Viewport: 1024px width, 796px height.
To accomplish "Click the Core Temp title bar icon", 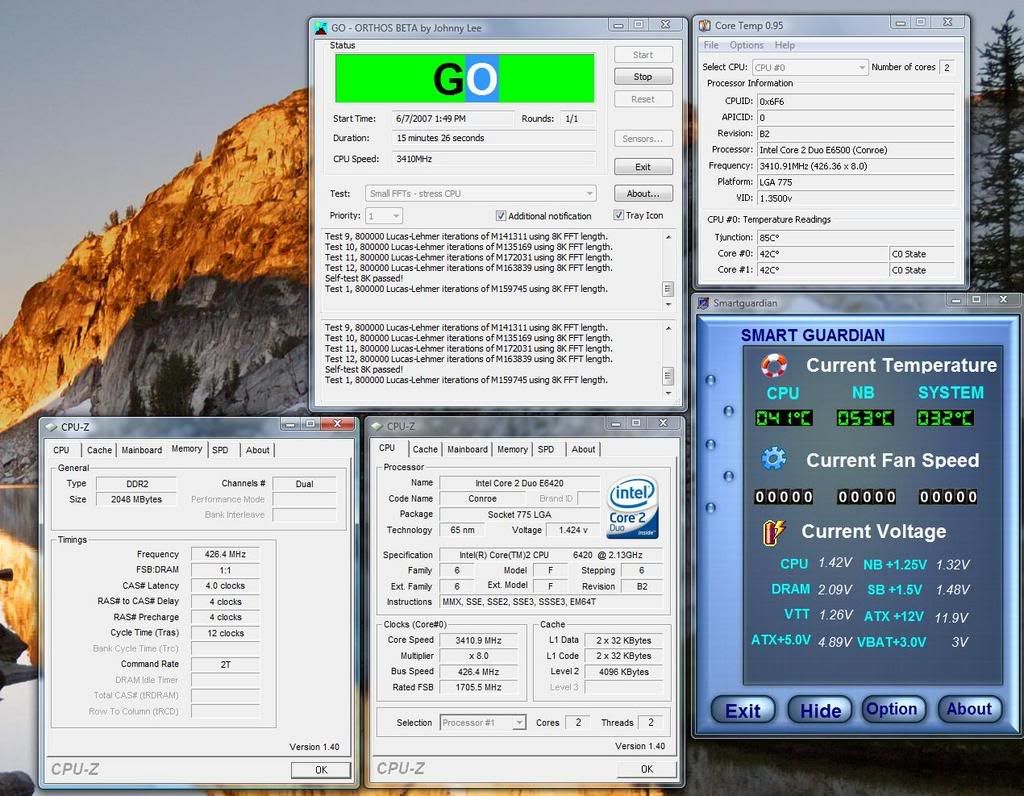I will (704, 25).
